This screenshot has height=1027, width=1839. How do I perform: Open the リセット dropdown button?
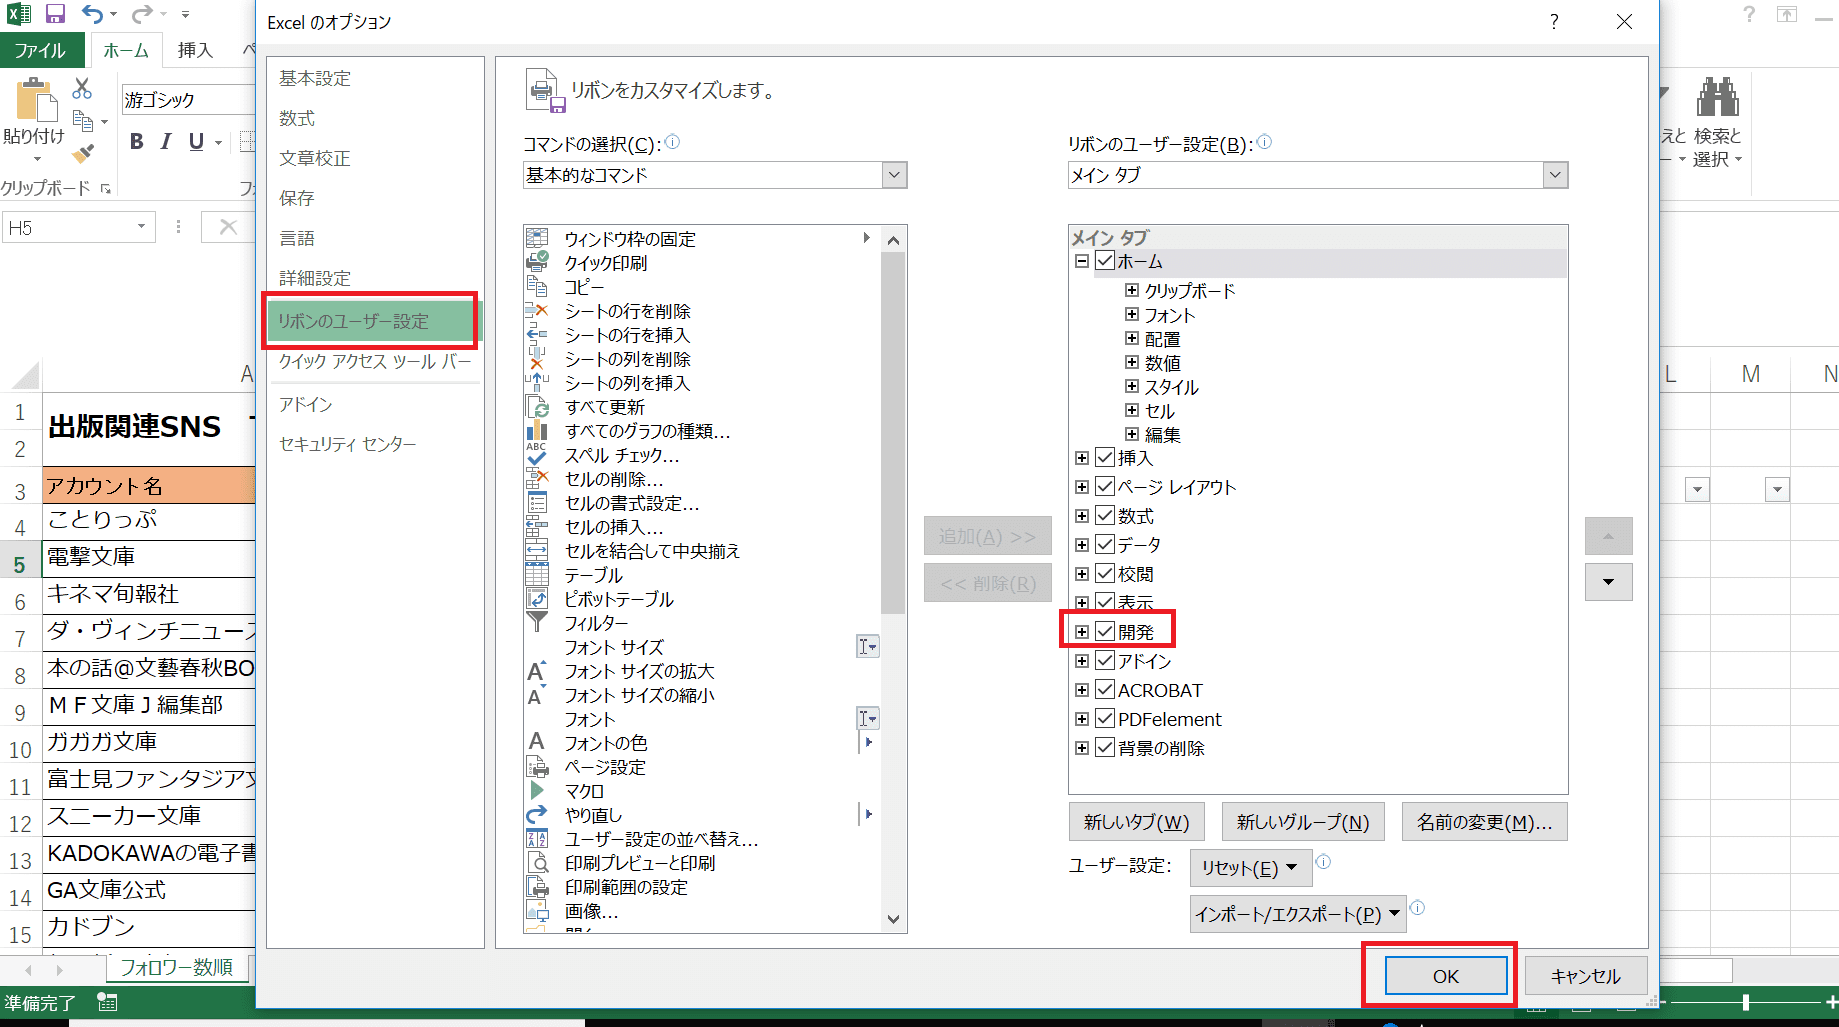pos(1250,868)
